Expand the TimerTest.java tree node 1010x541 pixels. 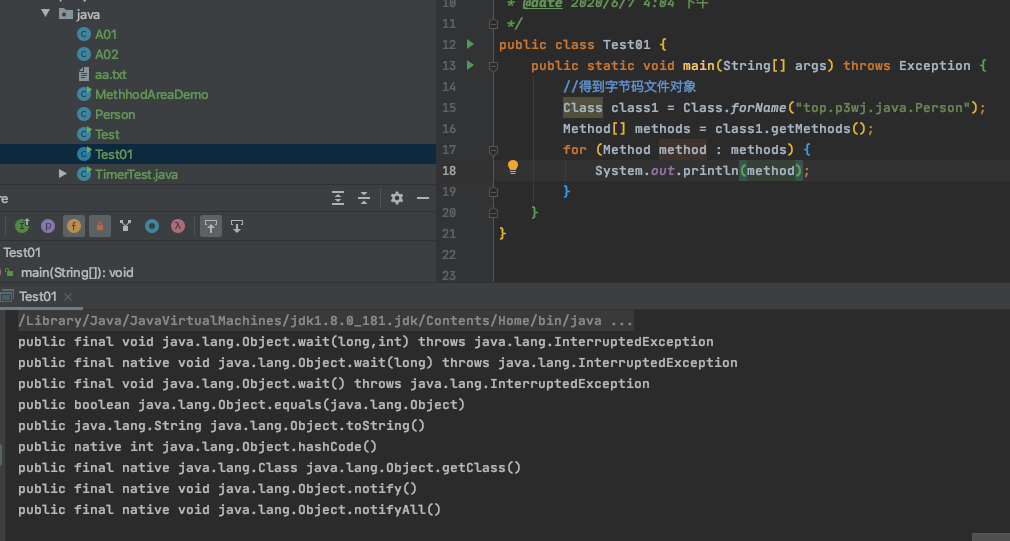(62, 174)
